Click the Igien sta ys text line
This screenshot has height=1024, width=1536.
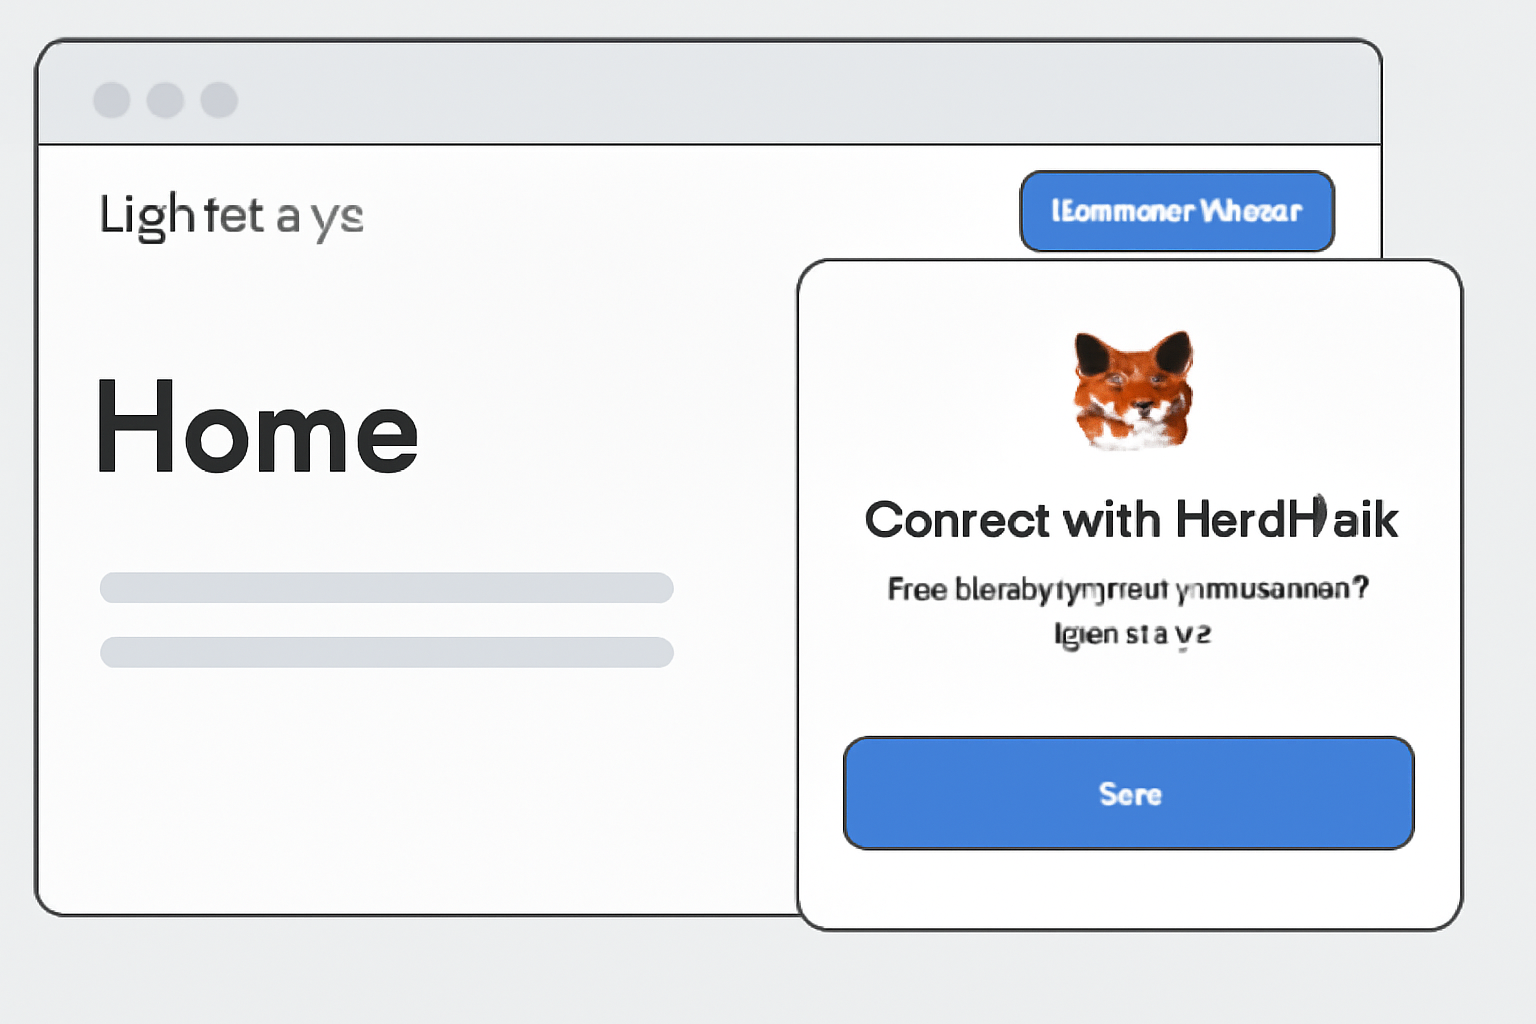point(1132,634)
